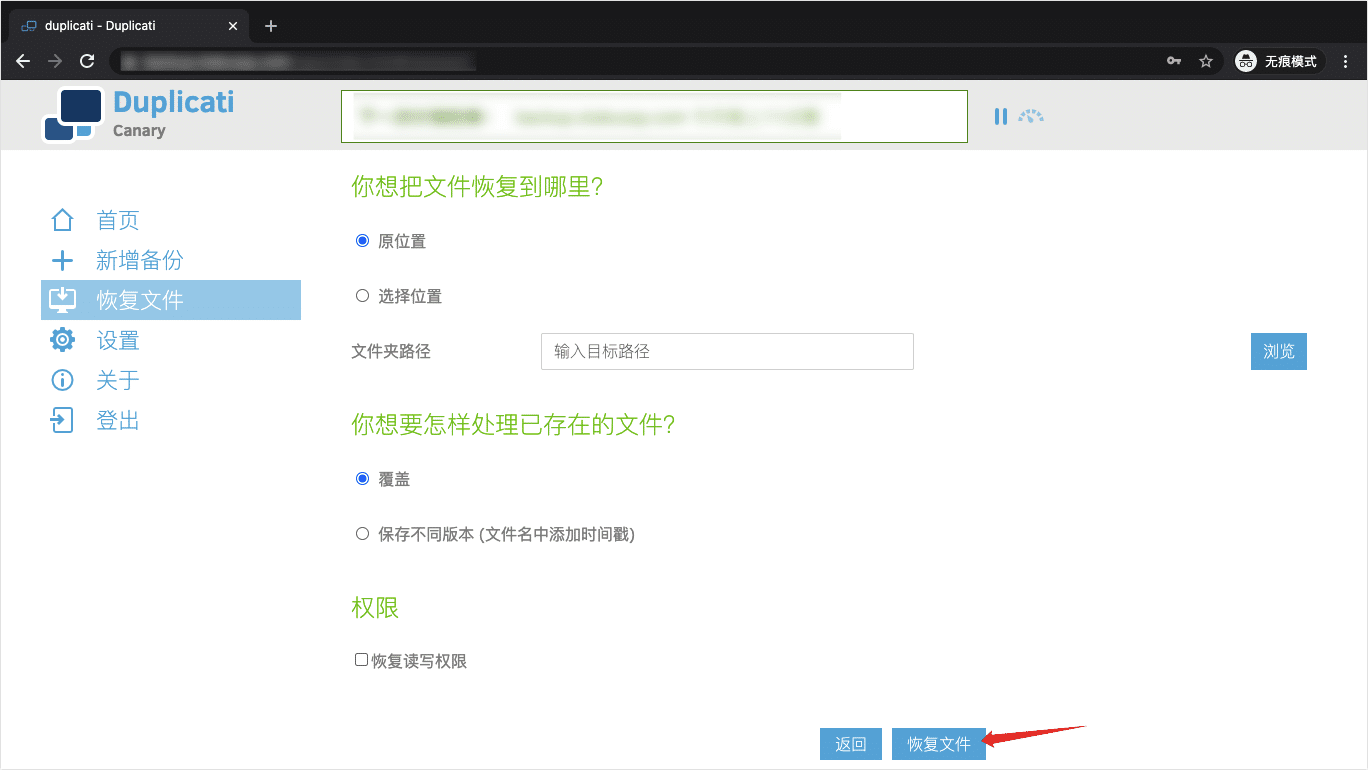Click the 权限 heading

tap(375, 607)
